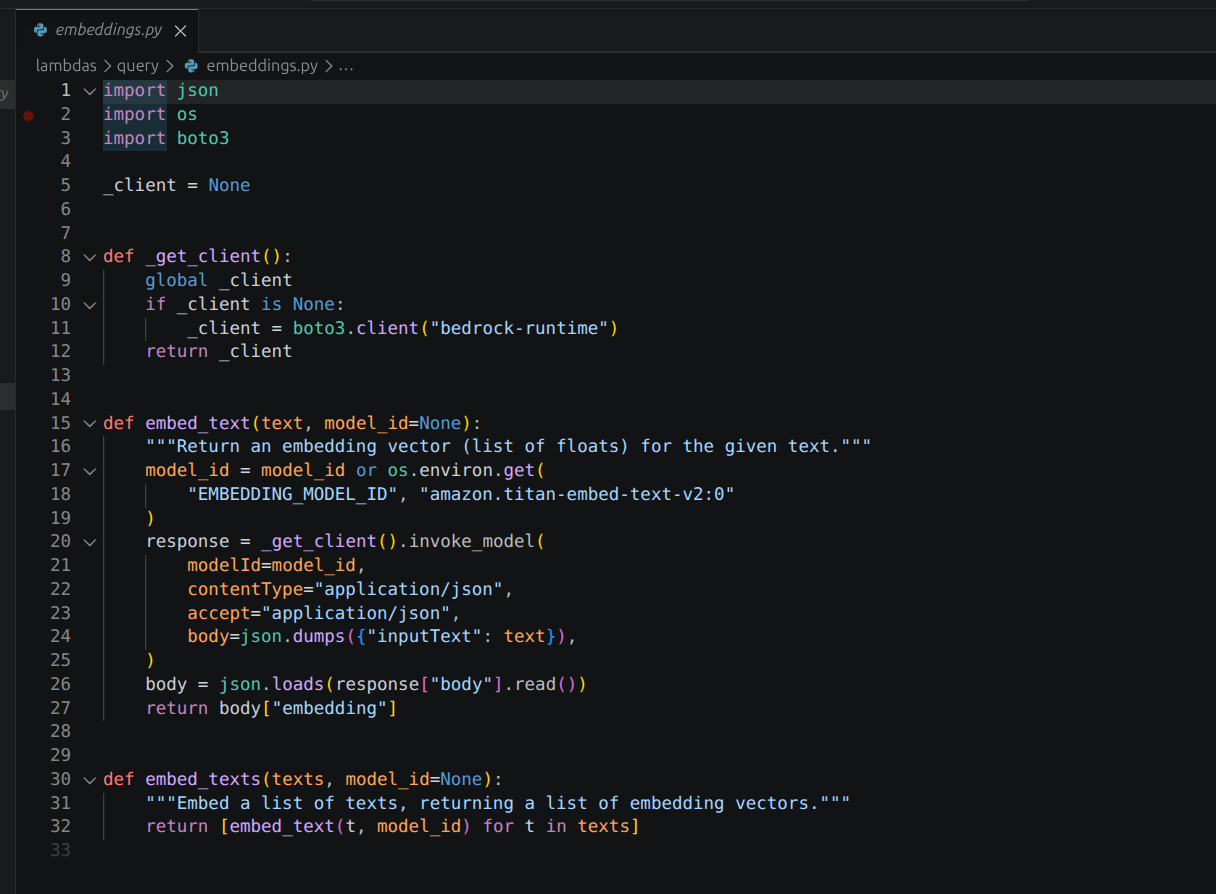The width and height of the screenshot is (1216, 894).
Task: Fold the model_id assignment at line 17
Action: tap(90, 470)
